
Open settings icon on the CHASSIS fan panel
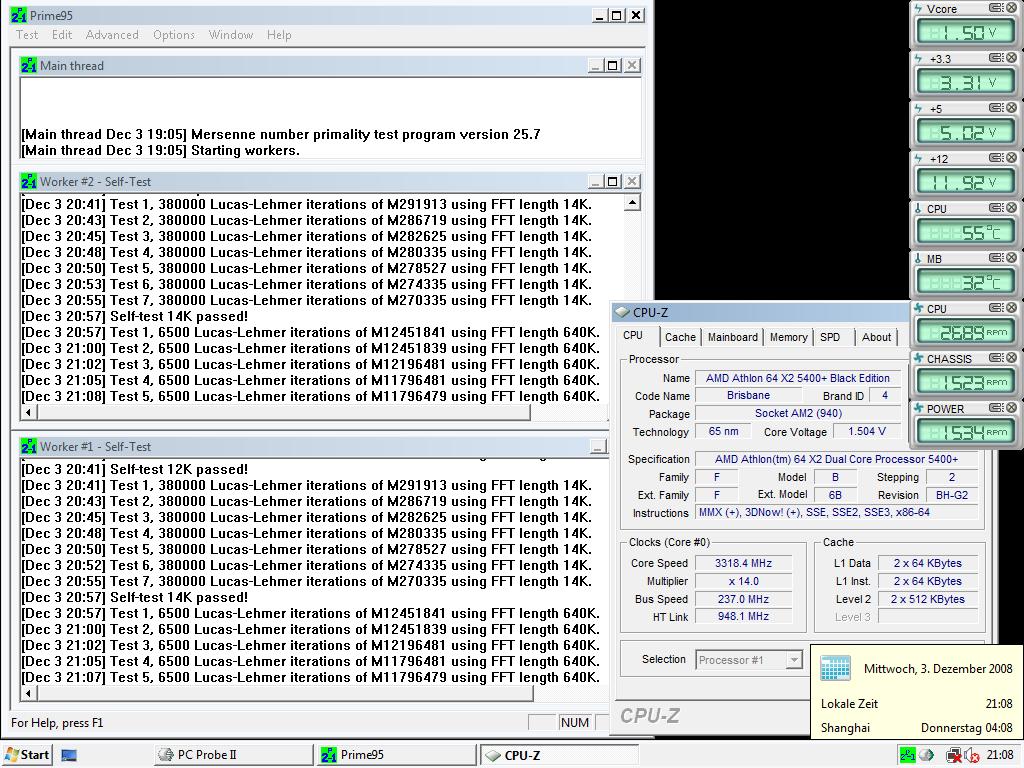click(x=996, y=357)
